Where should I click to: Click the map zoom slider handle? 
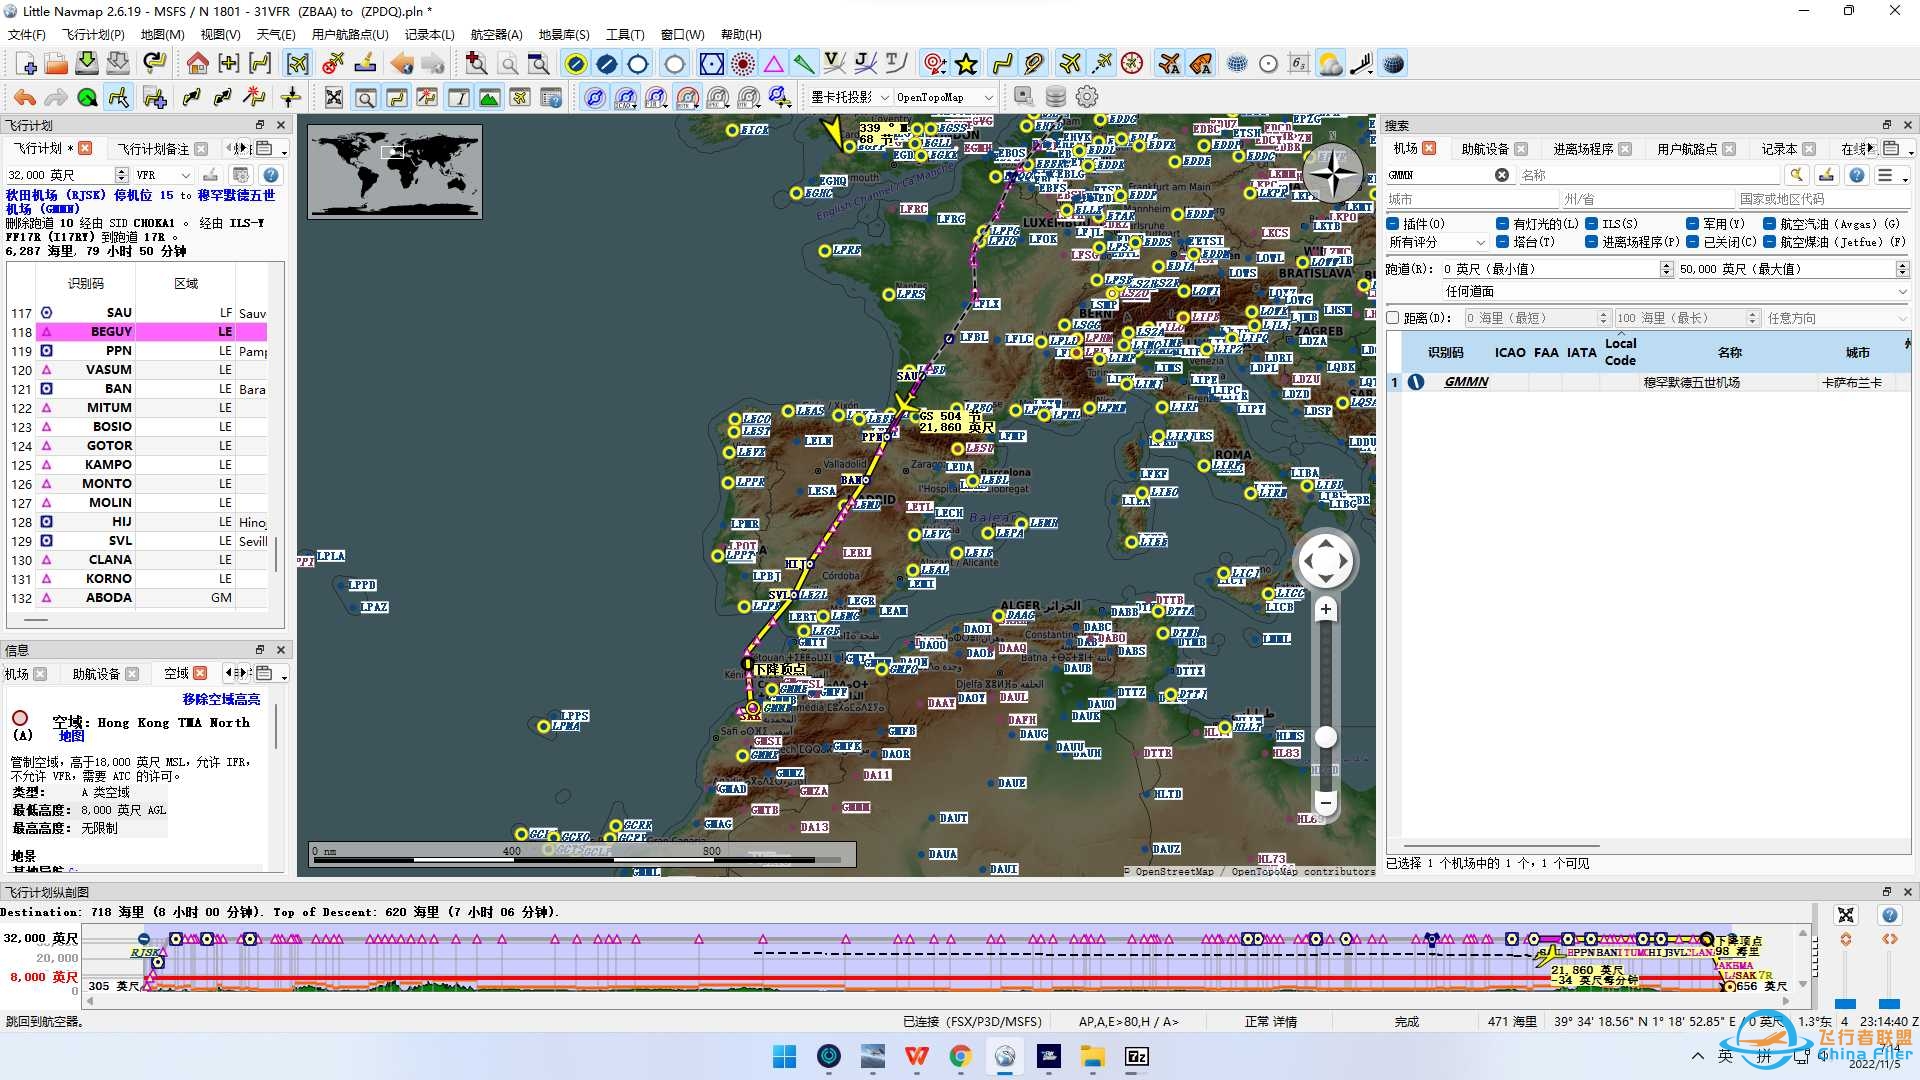coord(1326,738)
